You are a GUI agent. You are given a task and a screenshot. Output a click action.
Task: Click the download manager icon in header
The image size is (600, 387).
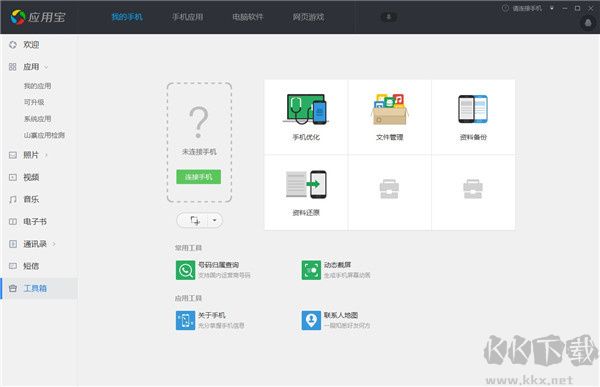[388, 17]
